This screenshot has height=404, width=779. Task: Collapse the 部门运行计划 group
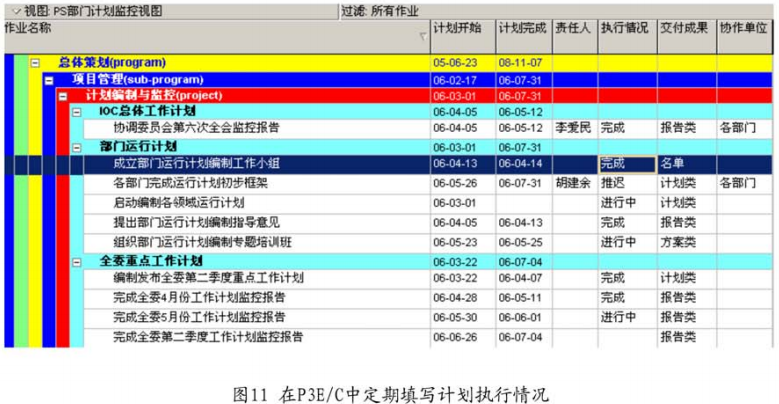[75, 146]
